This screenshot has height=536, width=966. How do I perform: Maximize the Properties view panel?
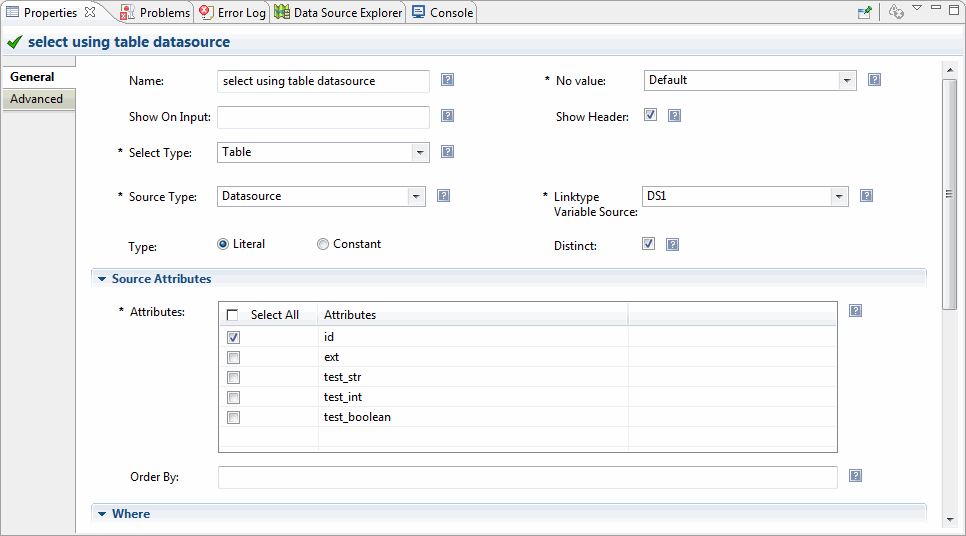(954, 10)
